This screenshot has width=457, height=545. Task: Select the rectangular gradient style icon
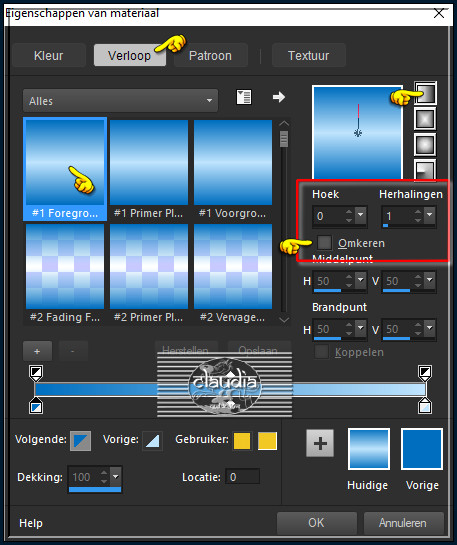pyautogui.click(x=425, y=119)
